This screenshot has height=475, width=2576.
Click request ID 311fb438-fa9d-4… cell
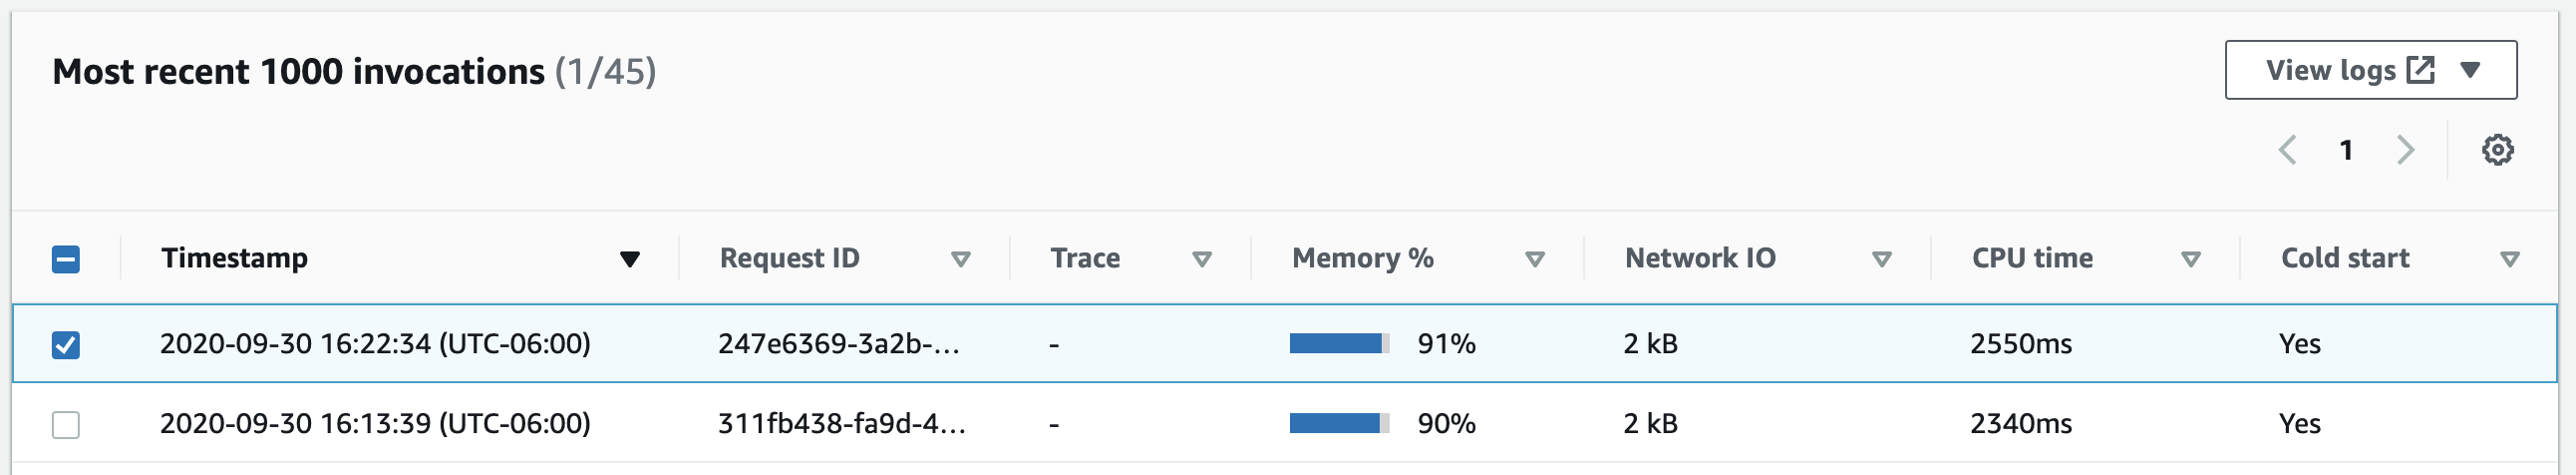[841, 424]
